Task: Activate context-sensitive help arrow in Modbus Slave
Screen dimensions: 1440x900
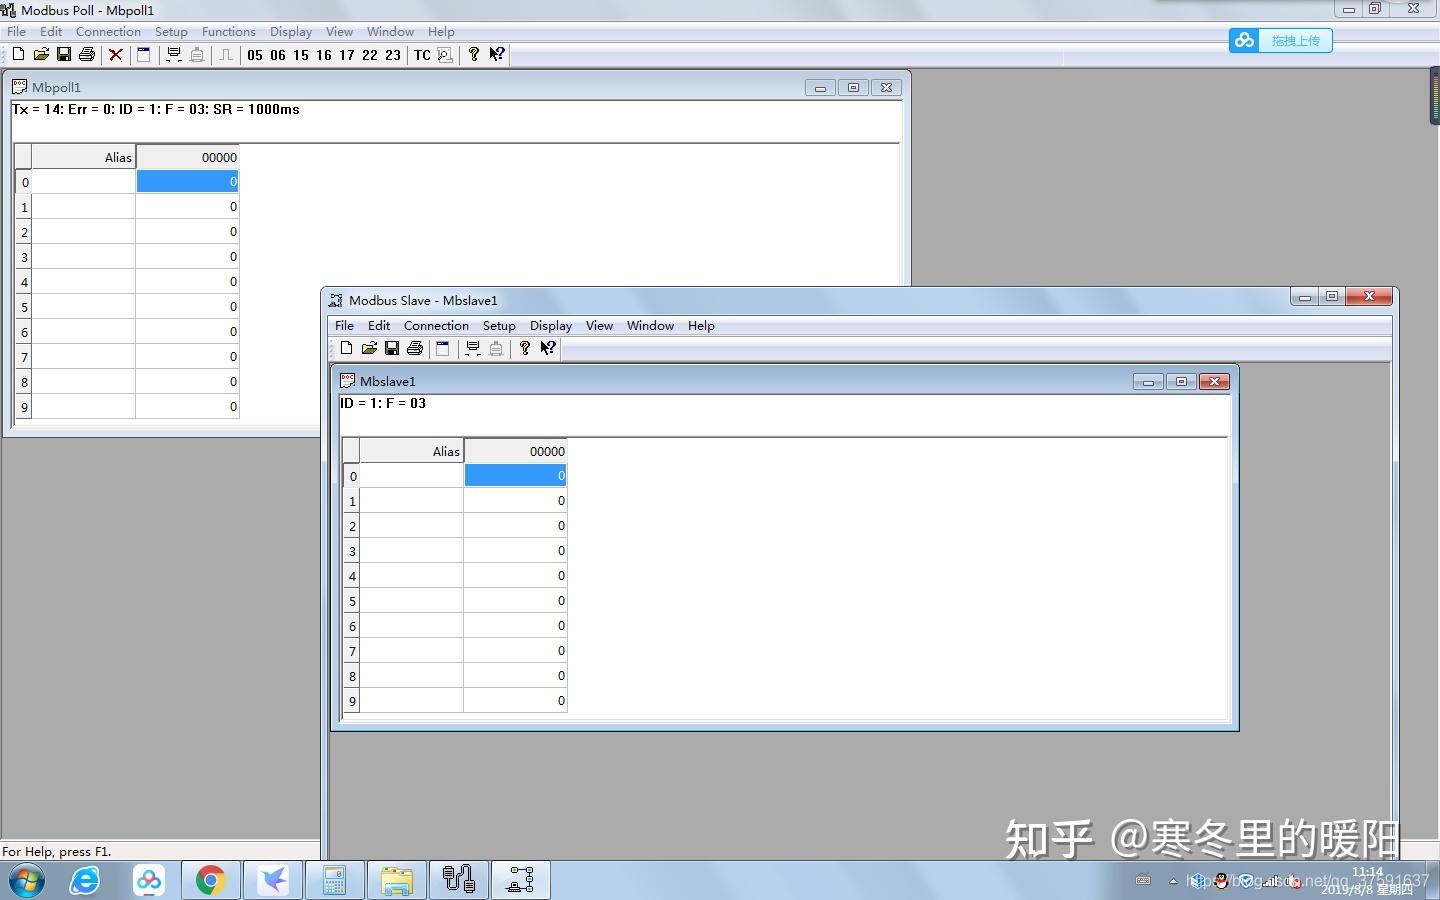Action: click(x=548, y=348)
